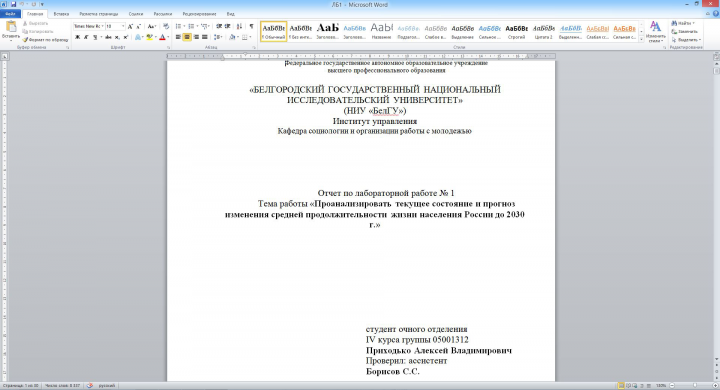Show paragraph marks (¶)
Image resolution: width=720 pixels, height=390 pixels.
pos(251,26)
